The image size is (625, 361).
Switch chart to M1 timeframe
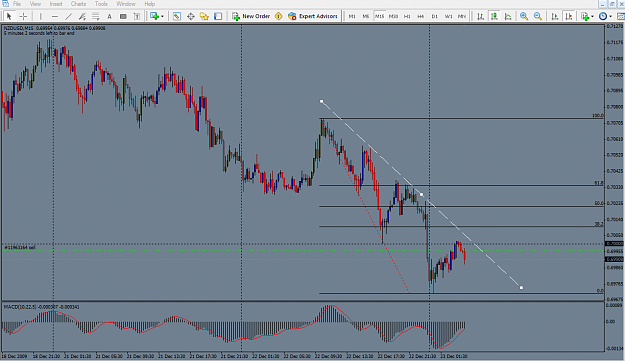[352, 16]
